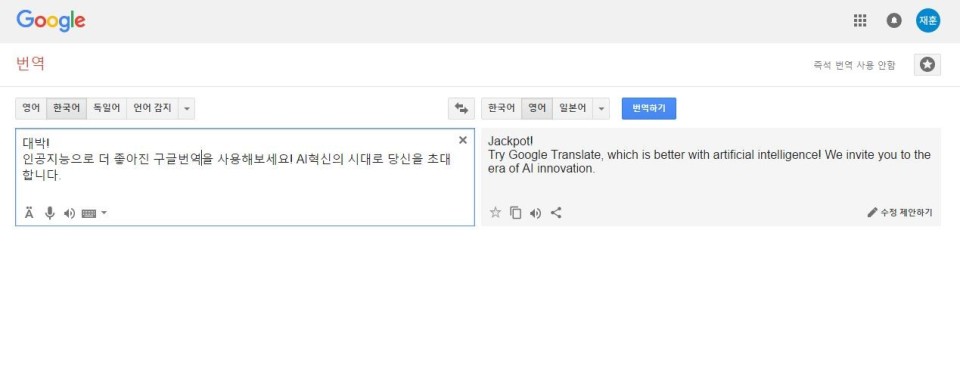The width and height of the screenshot is (960, 367).
Task: Open the 재훈 account avatar
Action: tap(928, 21)
